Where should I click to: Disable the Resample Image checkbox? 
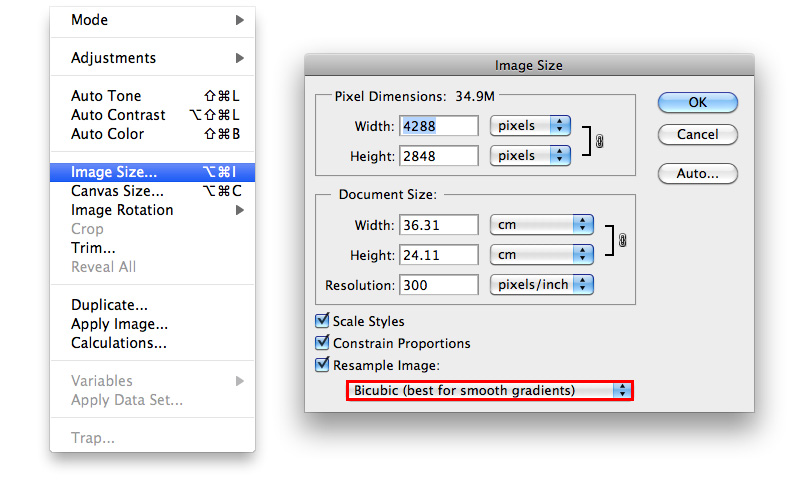pyautogui.click(x=322, y=365)
